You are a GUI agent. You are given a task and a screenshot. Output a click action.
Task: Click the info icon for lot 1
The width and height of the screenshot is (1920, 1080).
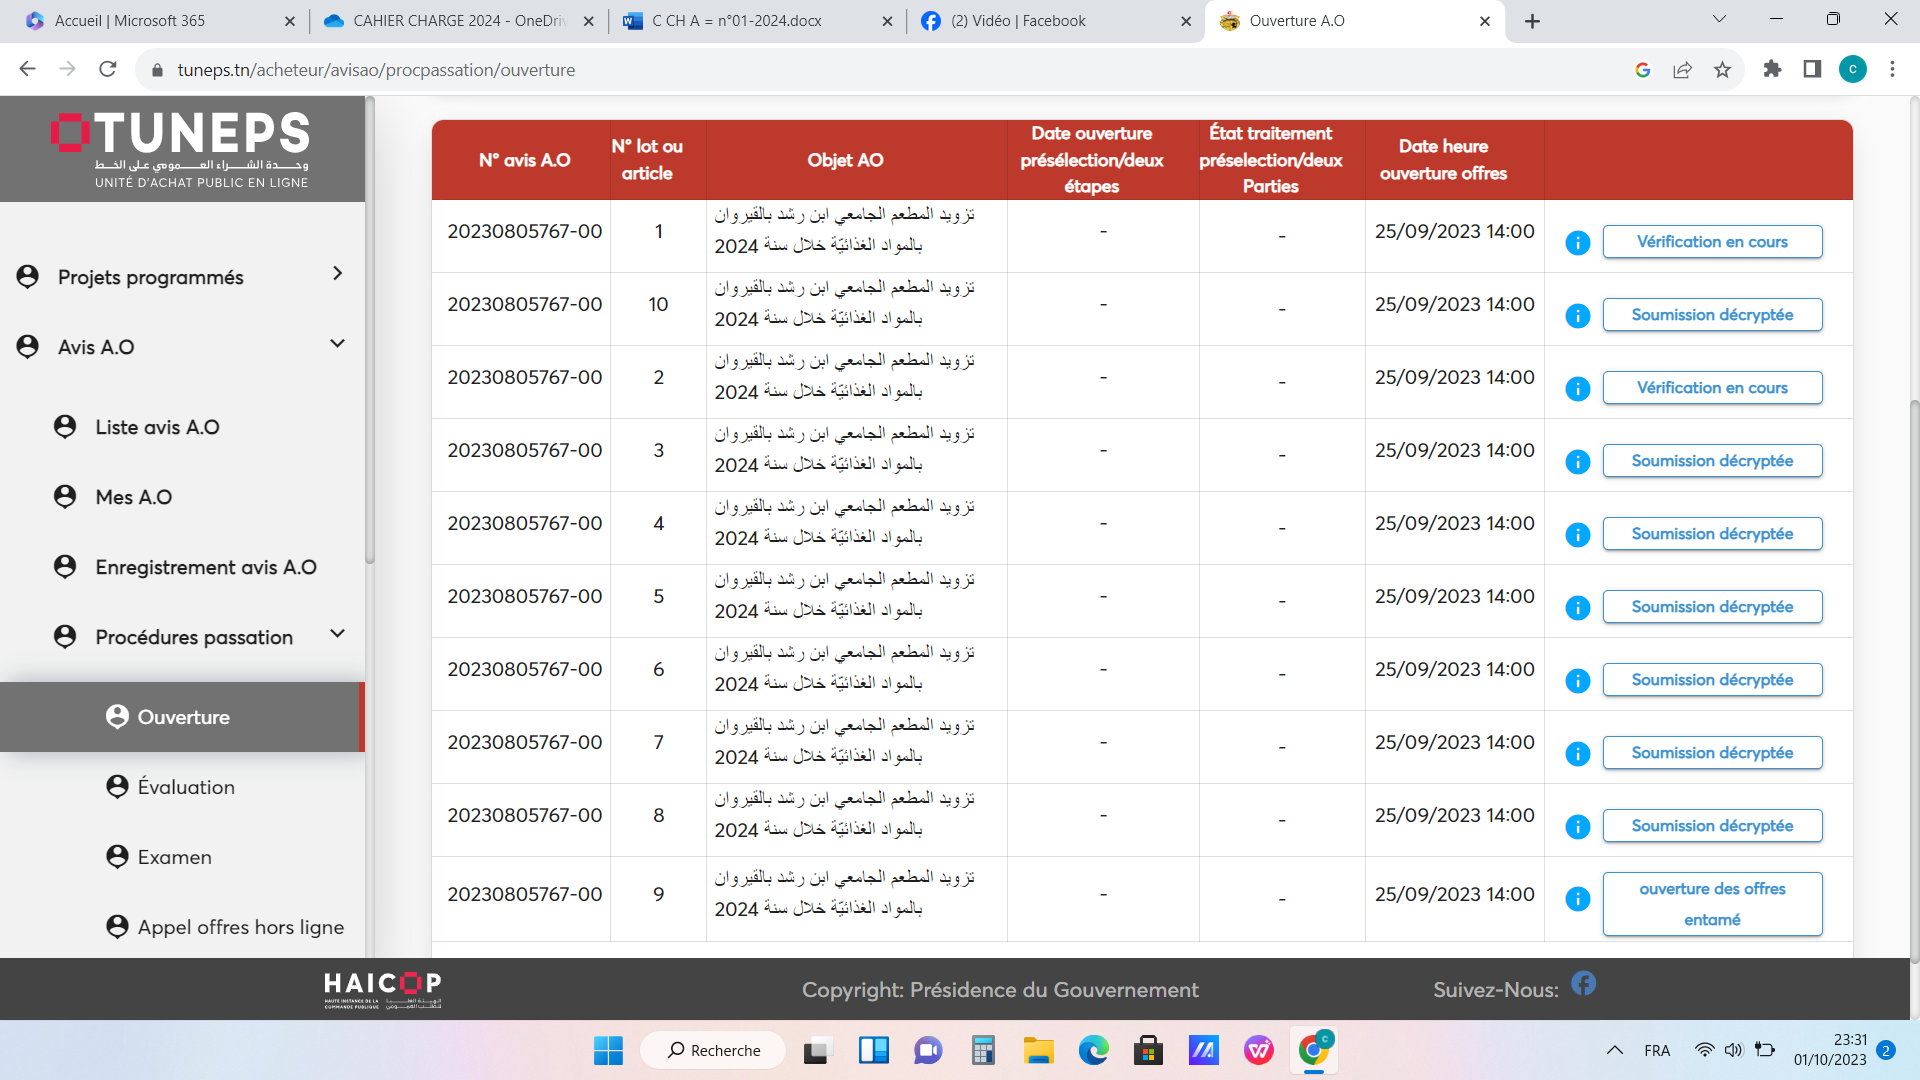click(x=1577, y=243)
